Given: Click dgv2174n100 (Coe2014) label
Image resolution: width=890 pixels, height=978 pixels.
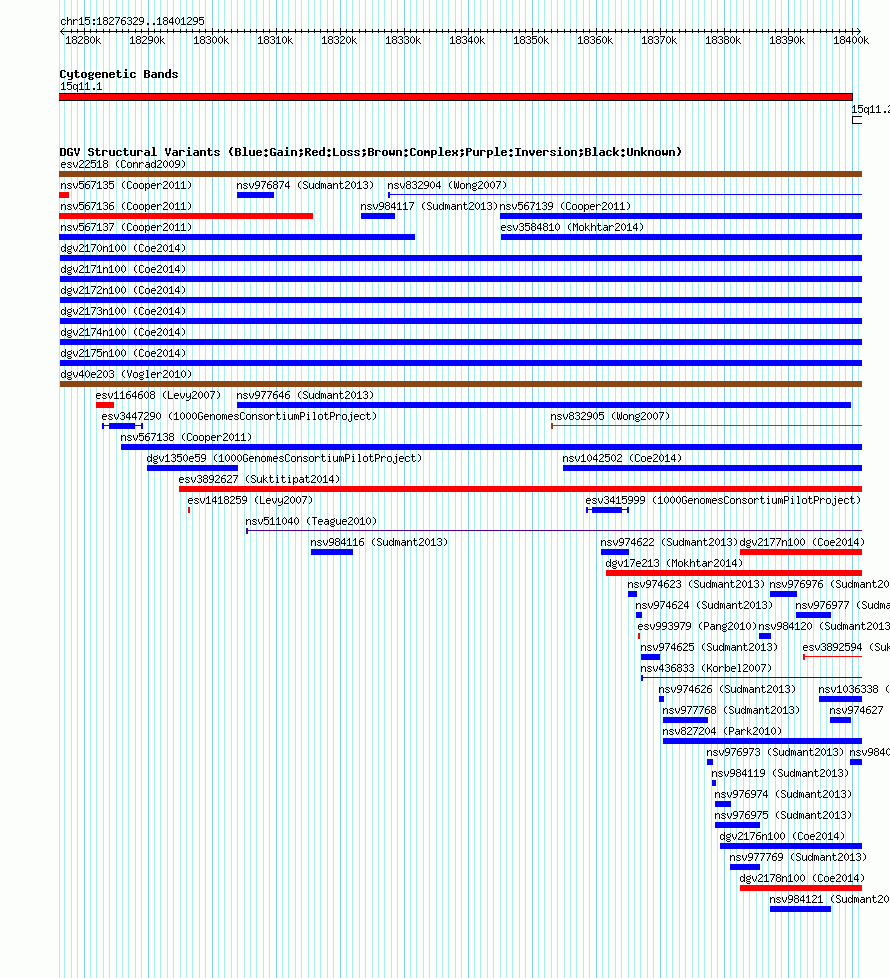Looking at the screenshot, I should [123, 332].
